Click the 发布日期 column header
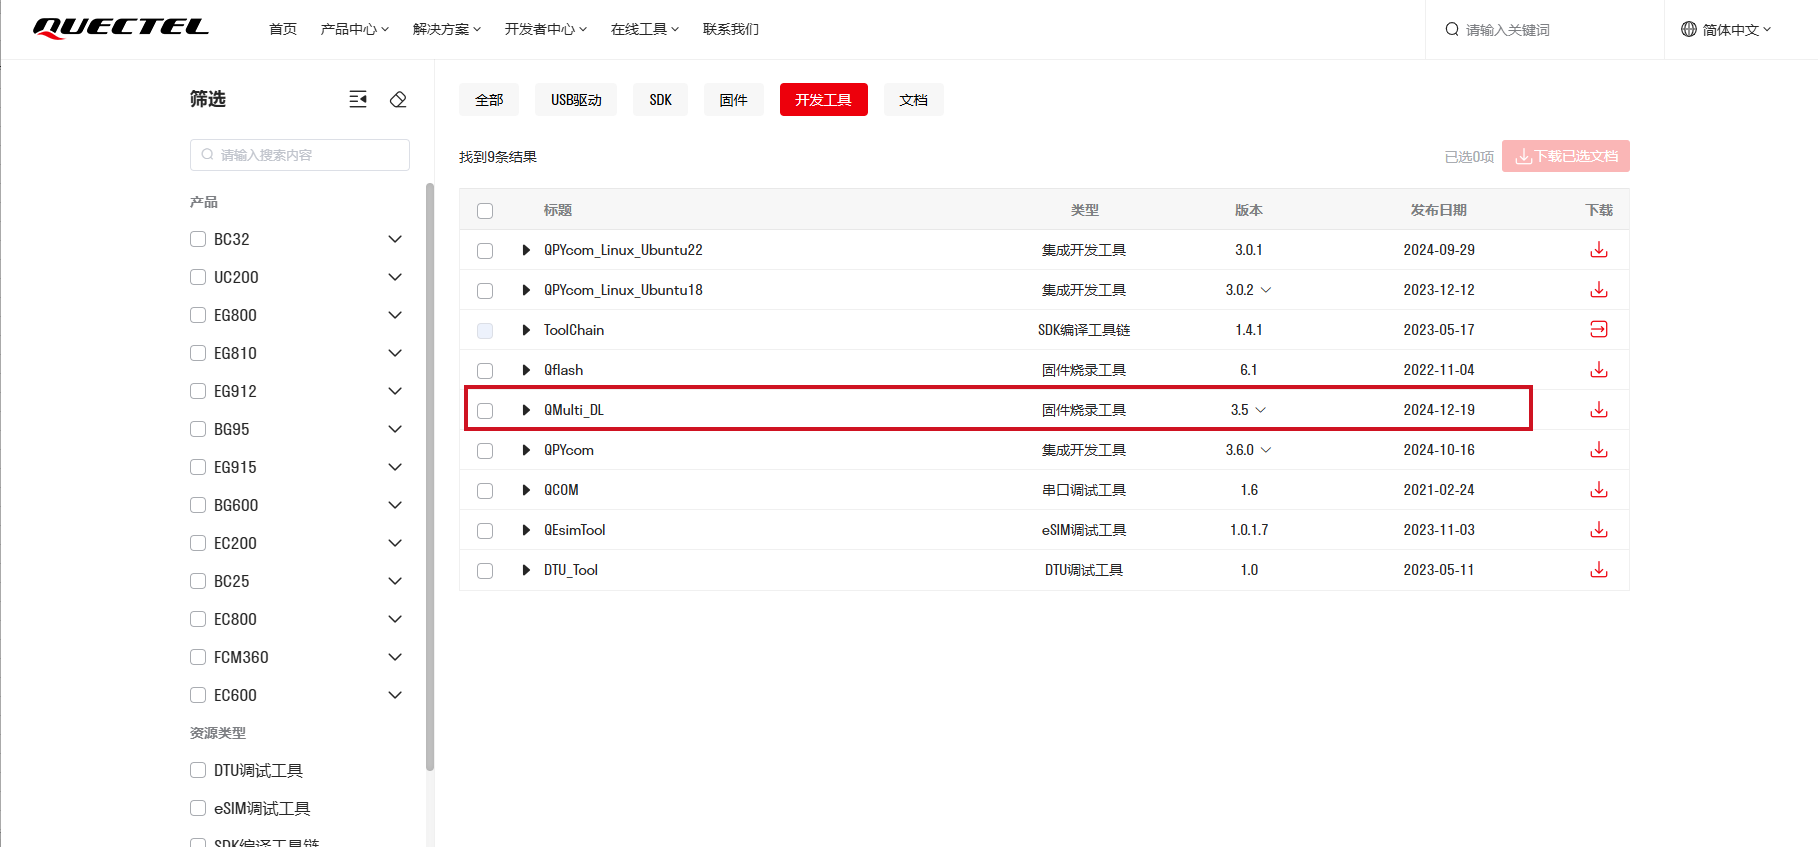The image size is (1818, 847). pos(1438,210)
